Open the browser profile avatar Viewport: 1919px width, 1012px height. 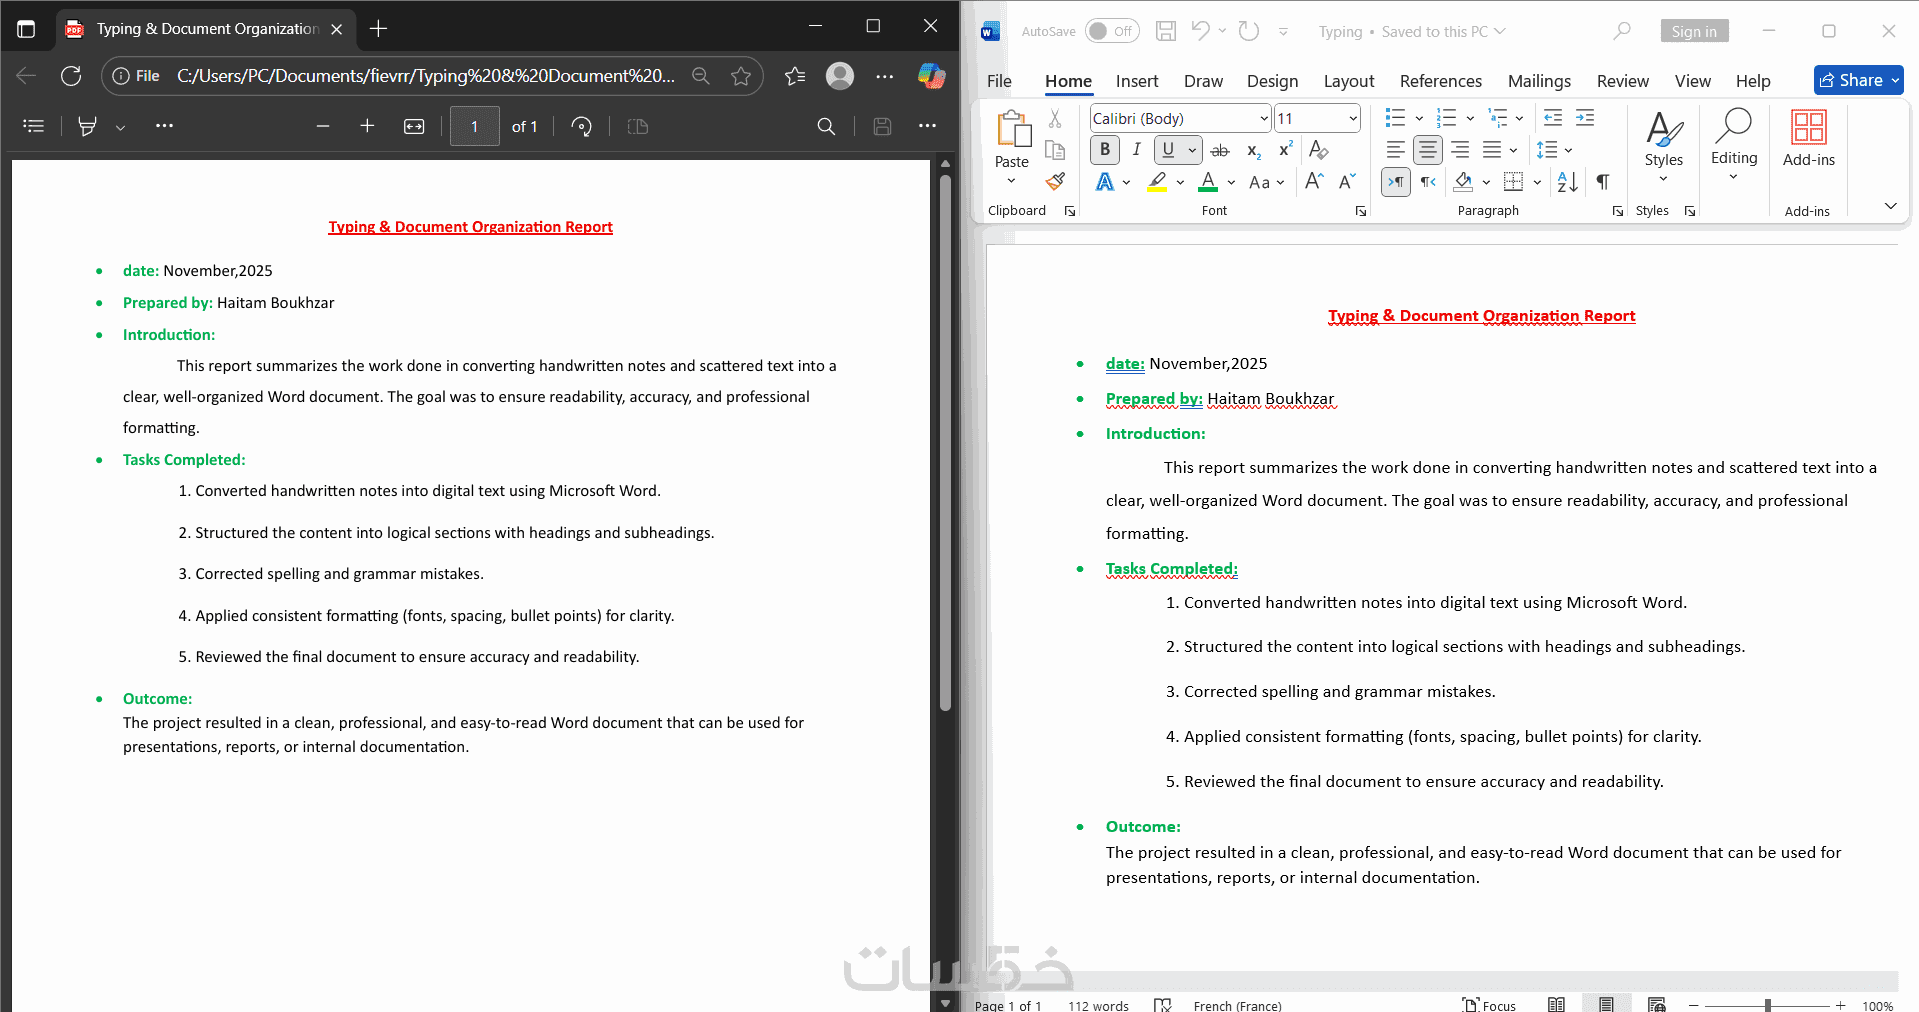click(x=840, y=76)
